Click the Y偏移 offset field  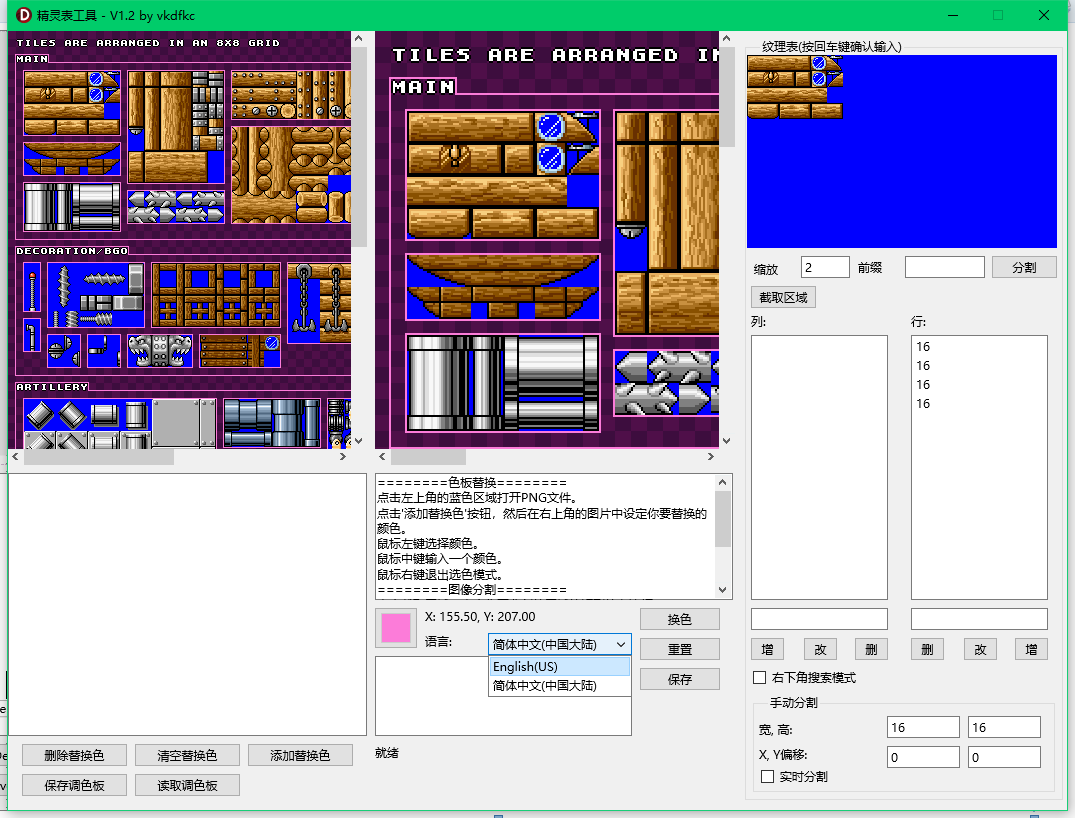1004,757
